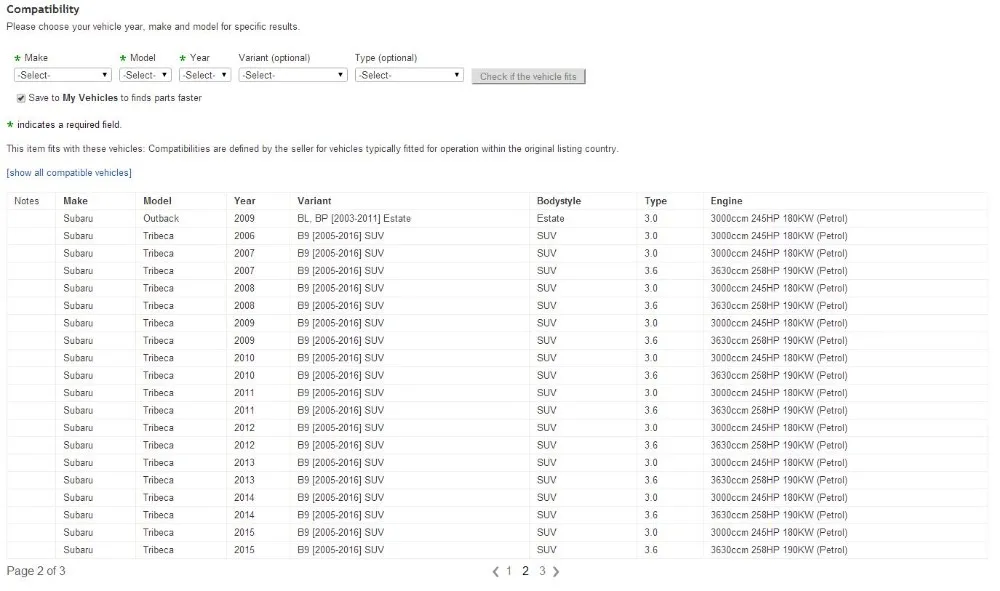1000x591 pixels.
Task: Click Page 2 of 3 label
Action: pyautogui.click(x=36, y=571)
